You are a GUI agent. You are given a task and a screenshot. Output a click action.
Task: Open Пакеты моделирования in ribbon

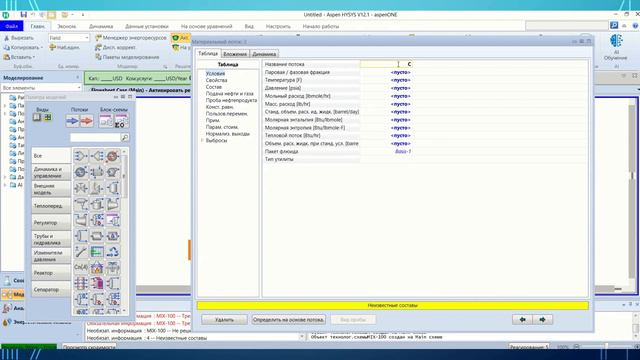[x=127, y=57]
